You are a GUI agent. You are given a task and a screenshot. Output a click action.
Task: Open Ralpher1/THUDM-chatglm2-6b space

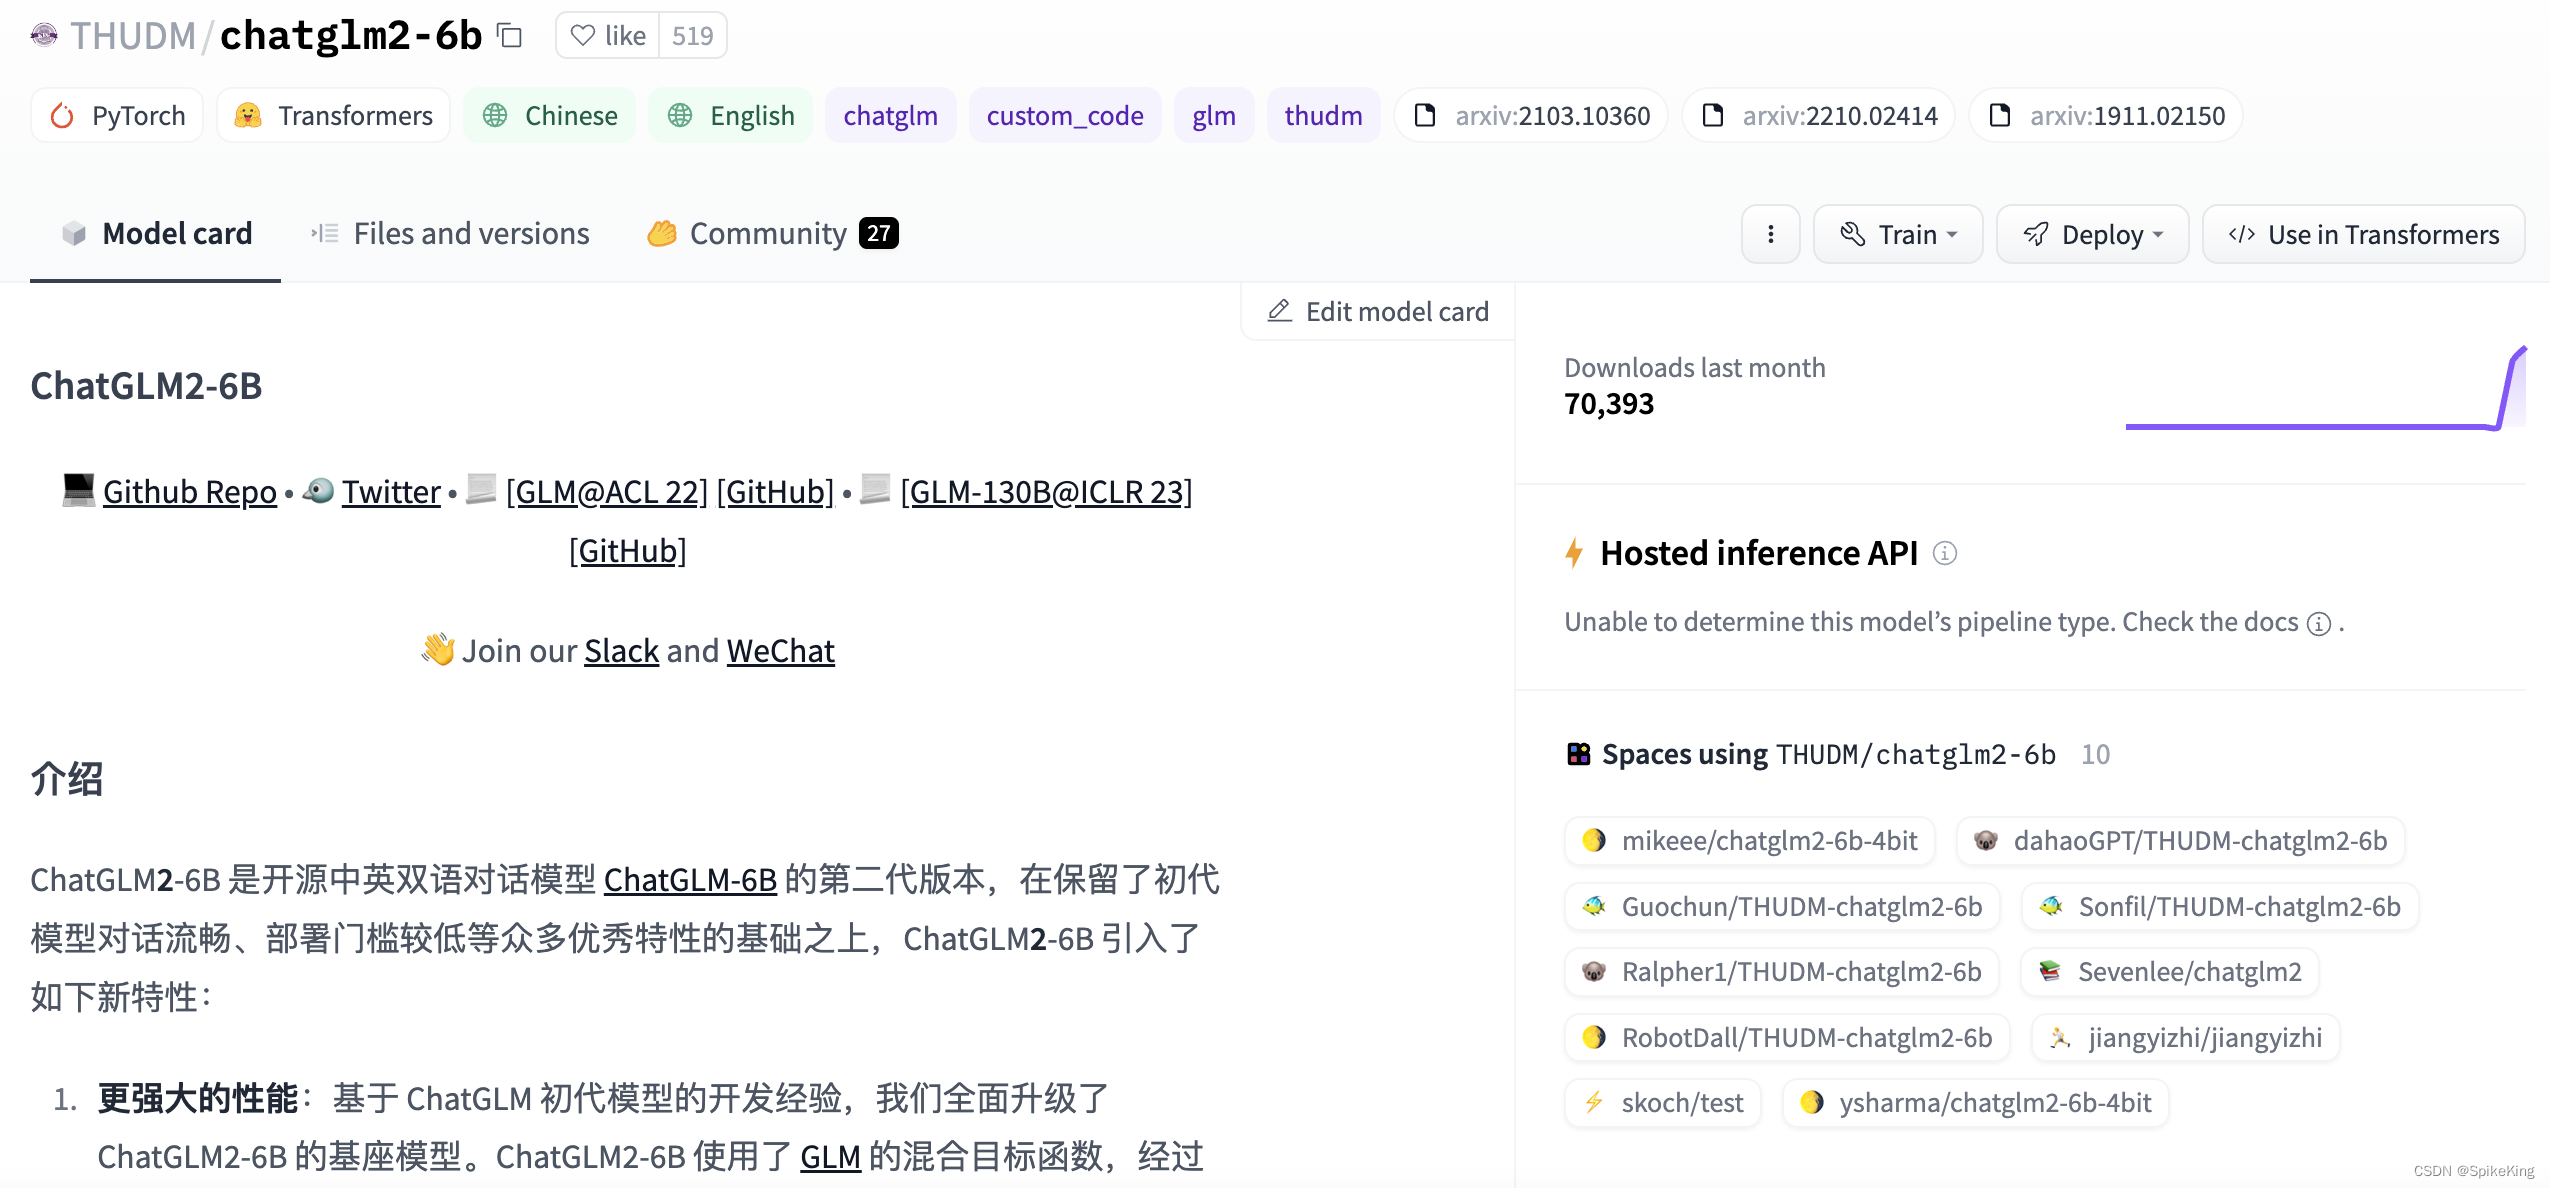pos(1781,972)
